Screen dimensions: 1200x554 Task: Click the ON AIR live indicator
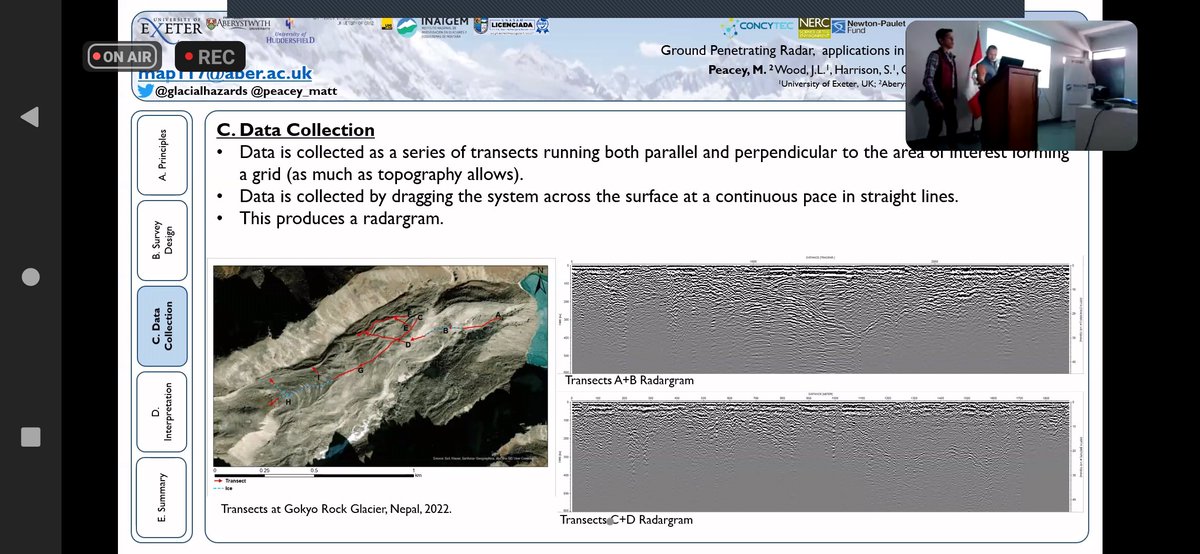[121, 57]
